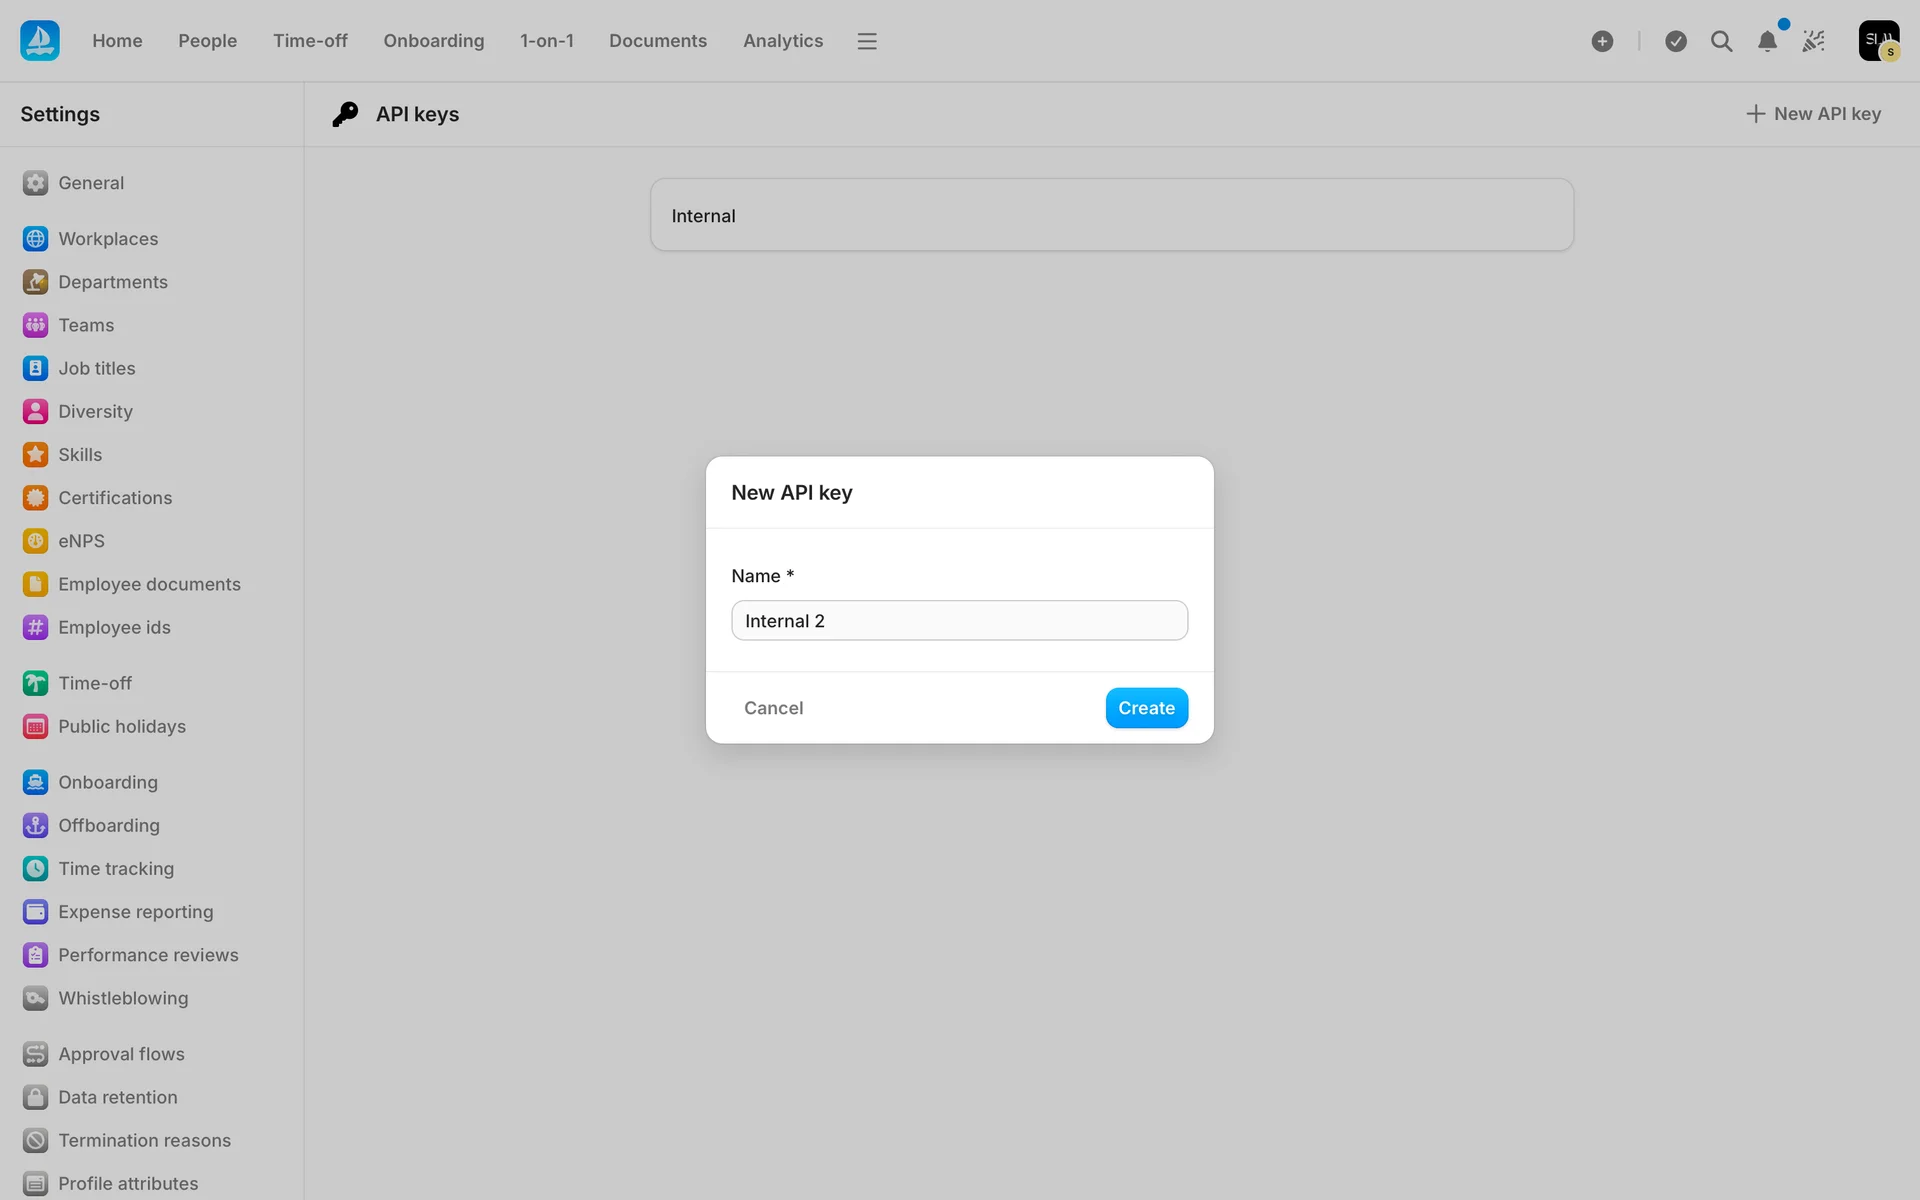Open Approval flows settings
1920x1200 pixels.
point(121,1054)
